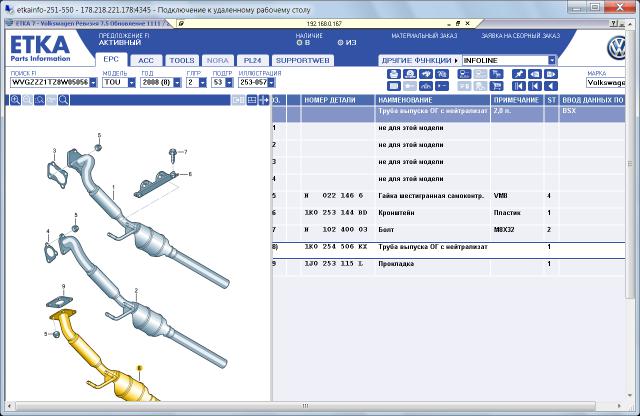This screenshot has height=416, width=640.
Task: Select the Гайка row N 022 146 6
Action: coord(449,196)
